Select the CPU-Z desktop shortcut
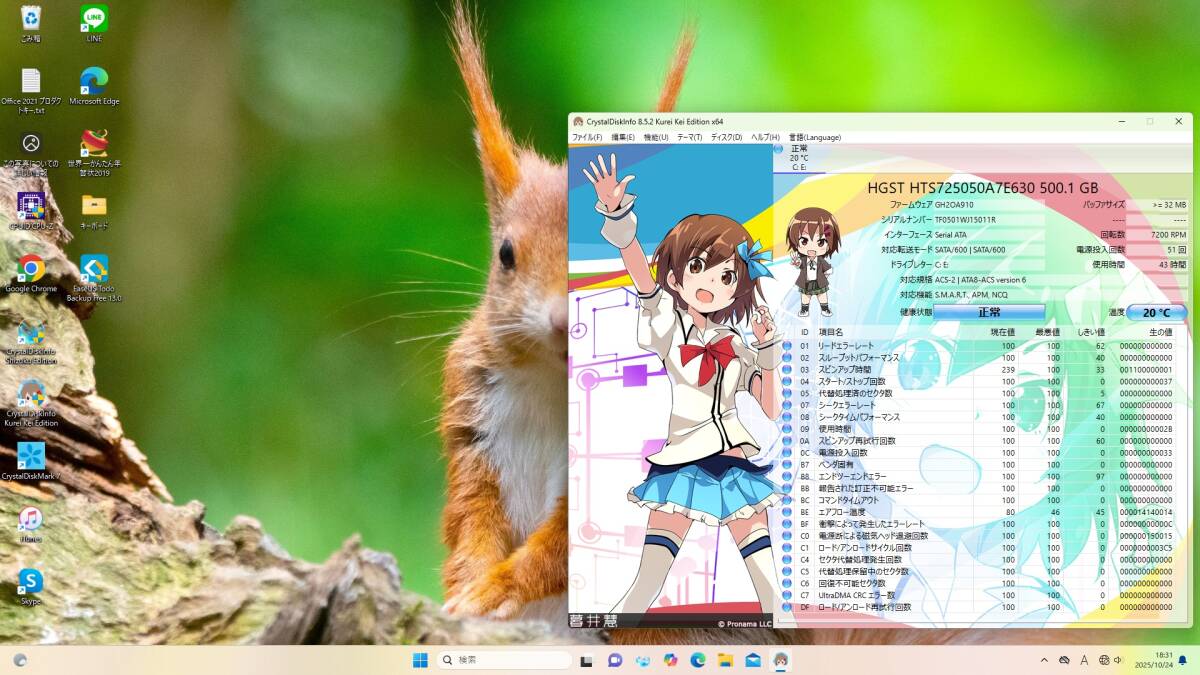This screenshot has height=675, width=1200. pos(31,206)
